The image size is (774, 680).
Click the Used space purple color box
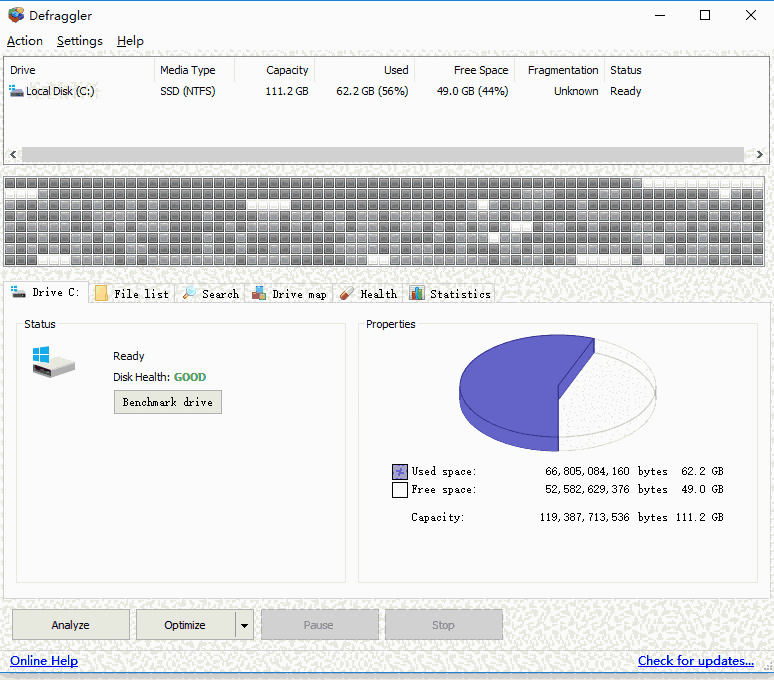[400, 471]
